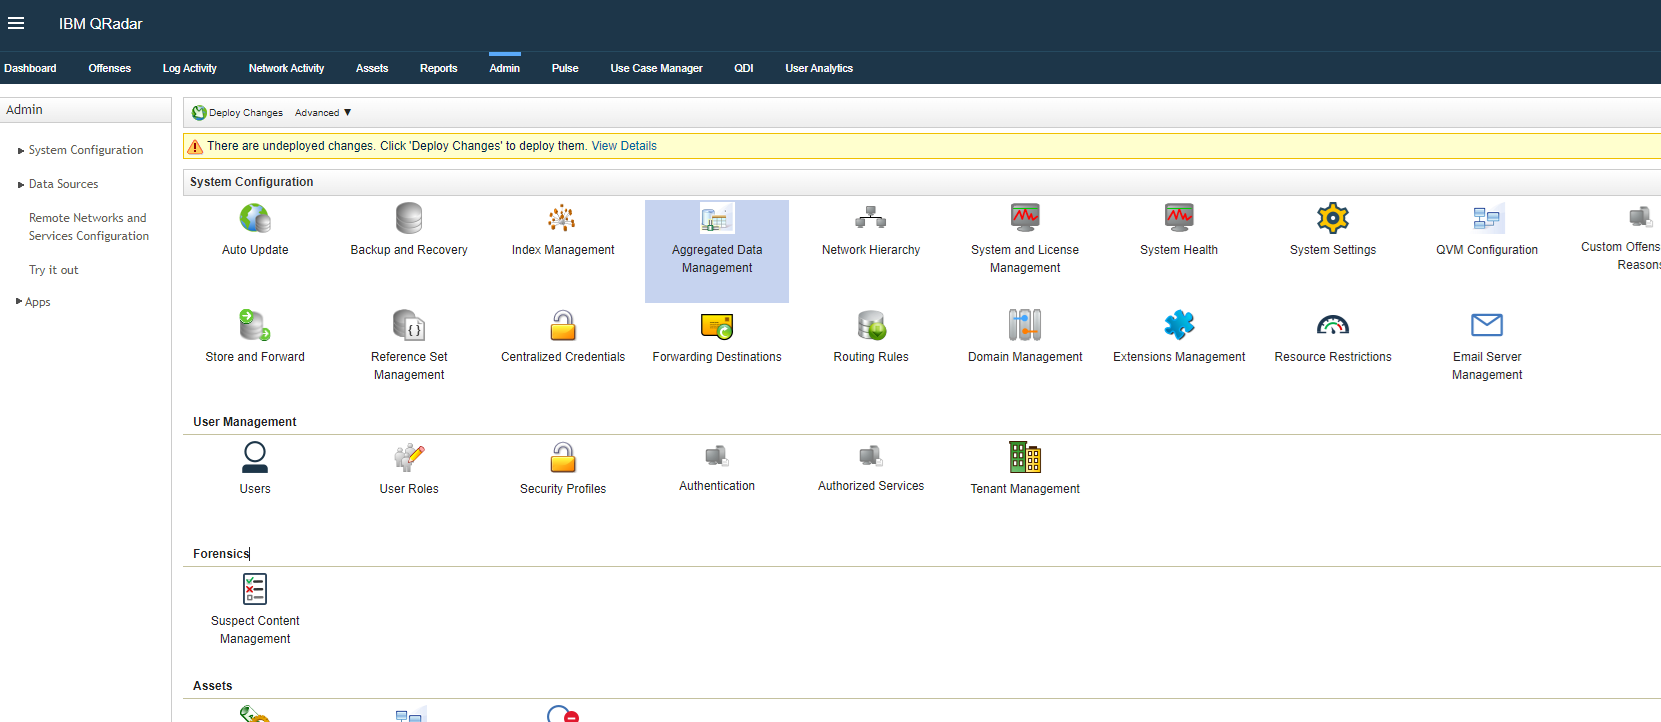Open System Health icon

click(1179, 218)
